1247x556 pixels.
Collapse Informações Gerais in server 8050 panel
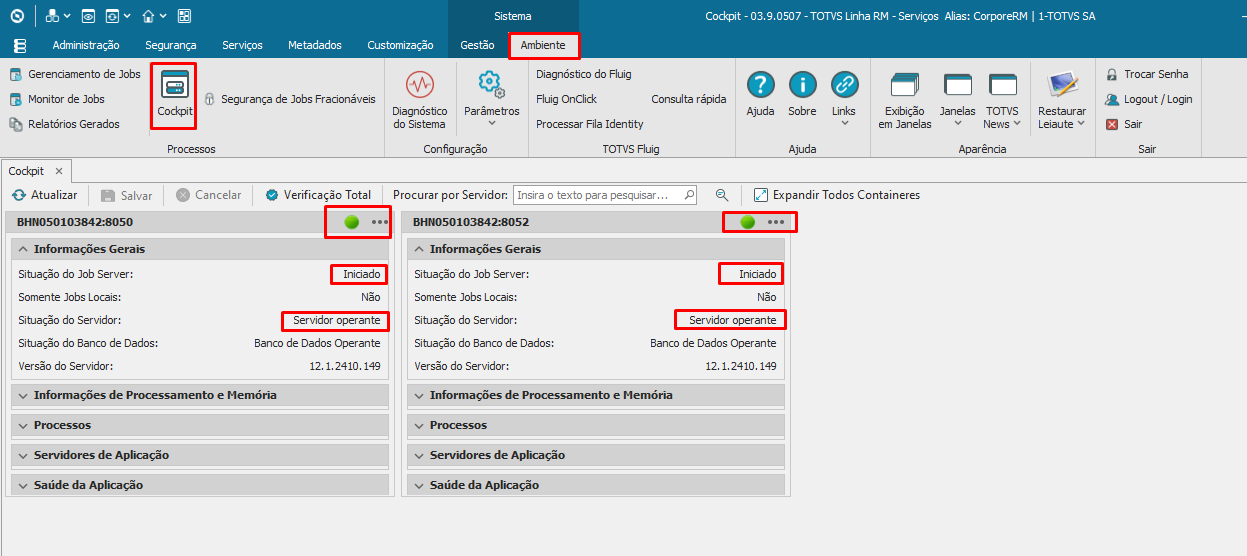click(200, 249)
